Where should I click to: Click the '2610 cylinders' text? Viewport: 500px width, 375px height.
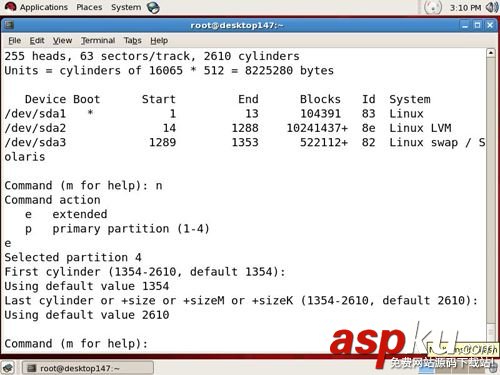tap(251, 56)
